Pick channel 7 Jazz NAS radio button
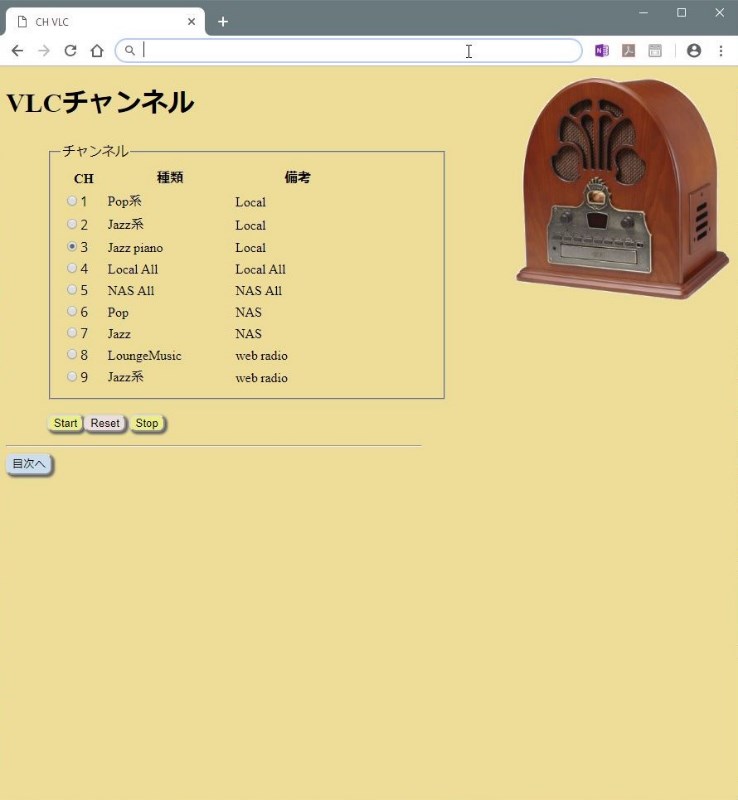 [x=72, y=333]
